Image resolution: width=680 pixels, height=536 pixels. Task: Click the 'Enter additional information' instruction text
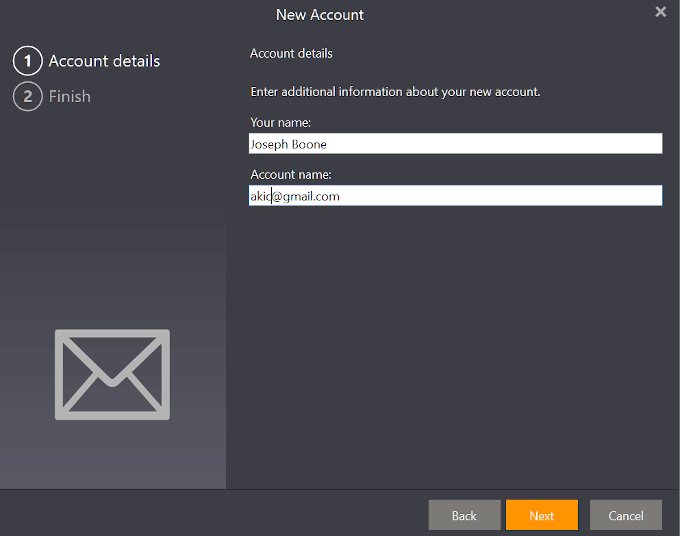click(x=396, y=92)
